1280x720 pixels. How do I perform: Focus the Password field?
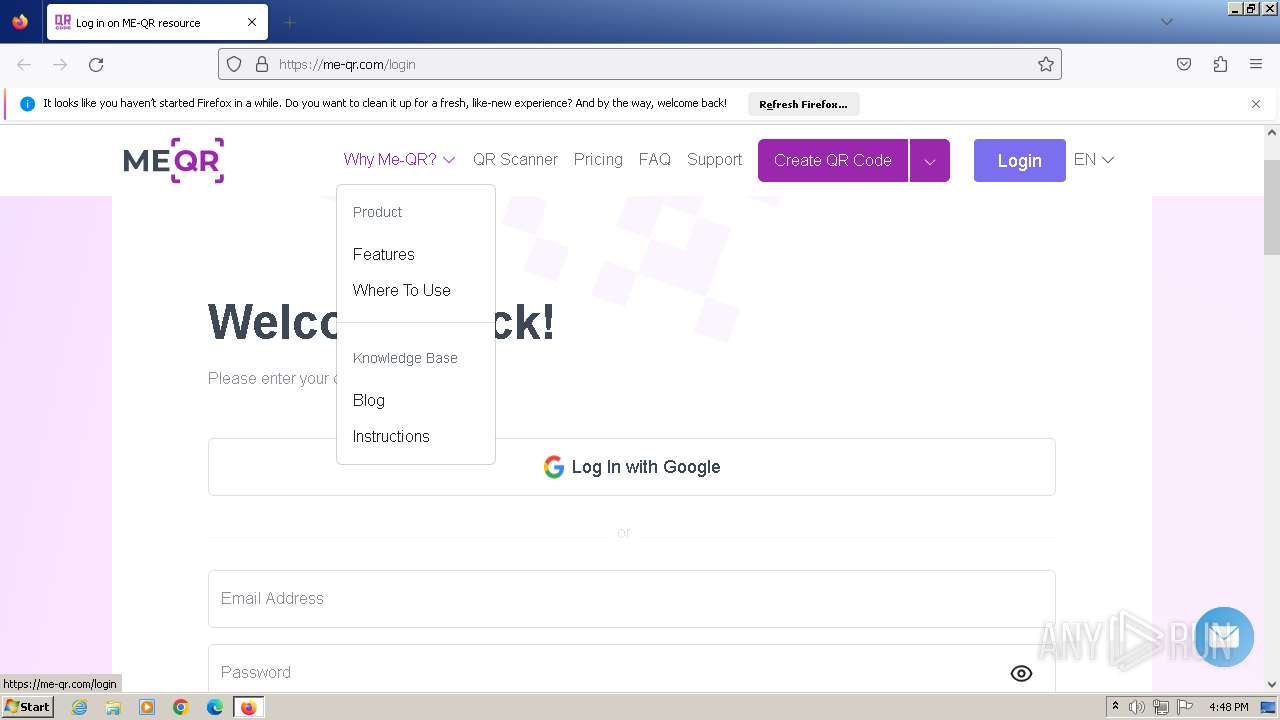click(632, 670)
